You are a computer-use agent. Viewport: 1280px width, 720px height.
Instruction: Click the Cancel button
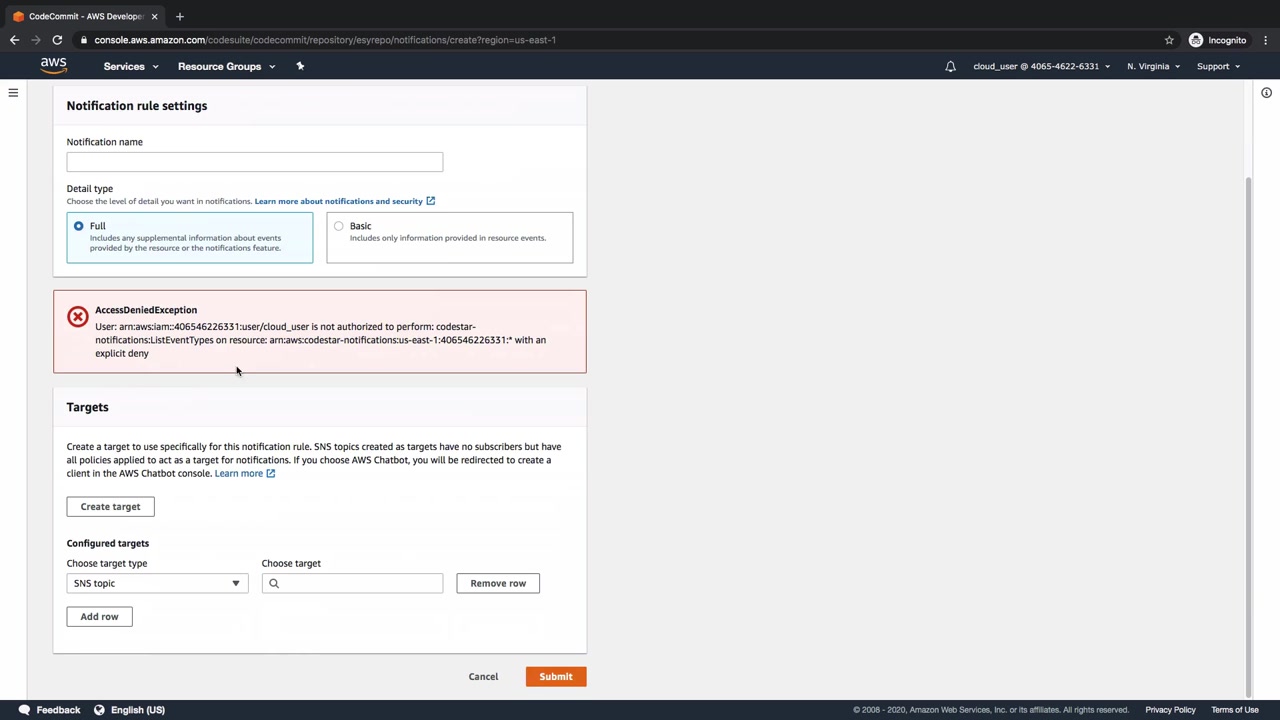point(483,677)
